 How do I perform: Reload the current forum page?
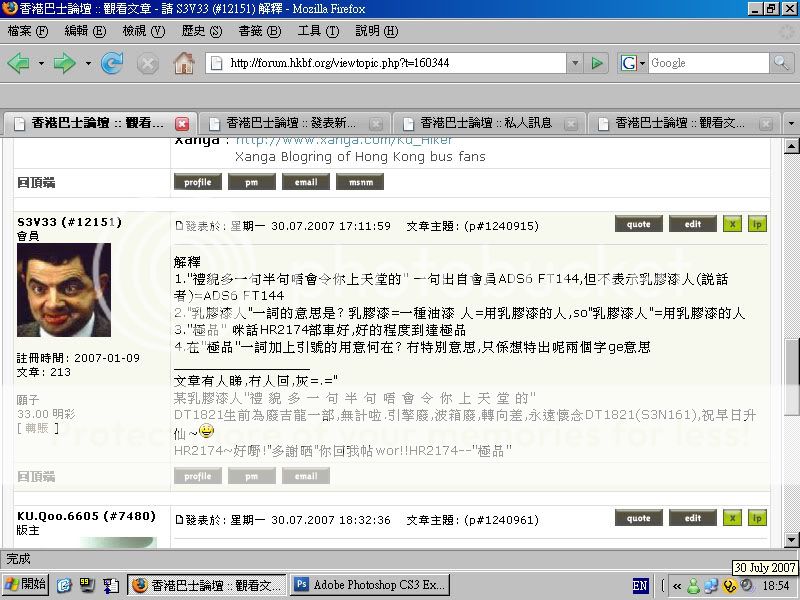tap(111, 63)
